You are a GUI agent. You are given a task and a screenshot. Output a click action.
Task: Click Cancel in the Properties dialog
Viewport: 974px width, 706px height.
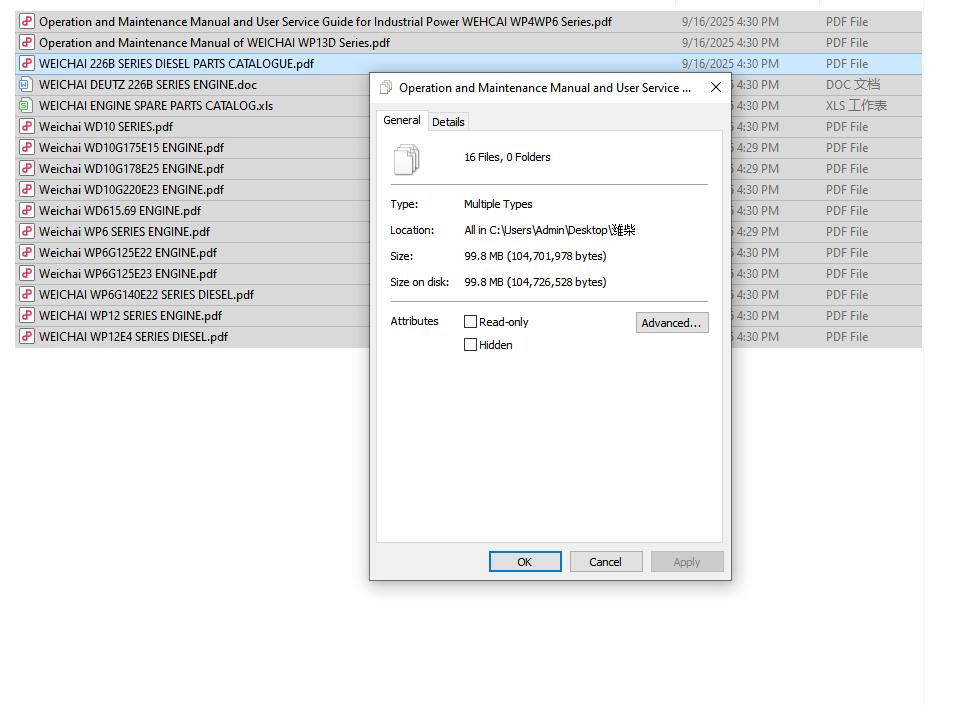click(x=606, y=562)
